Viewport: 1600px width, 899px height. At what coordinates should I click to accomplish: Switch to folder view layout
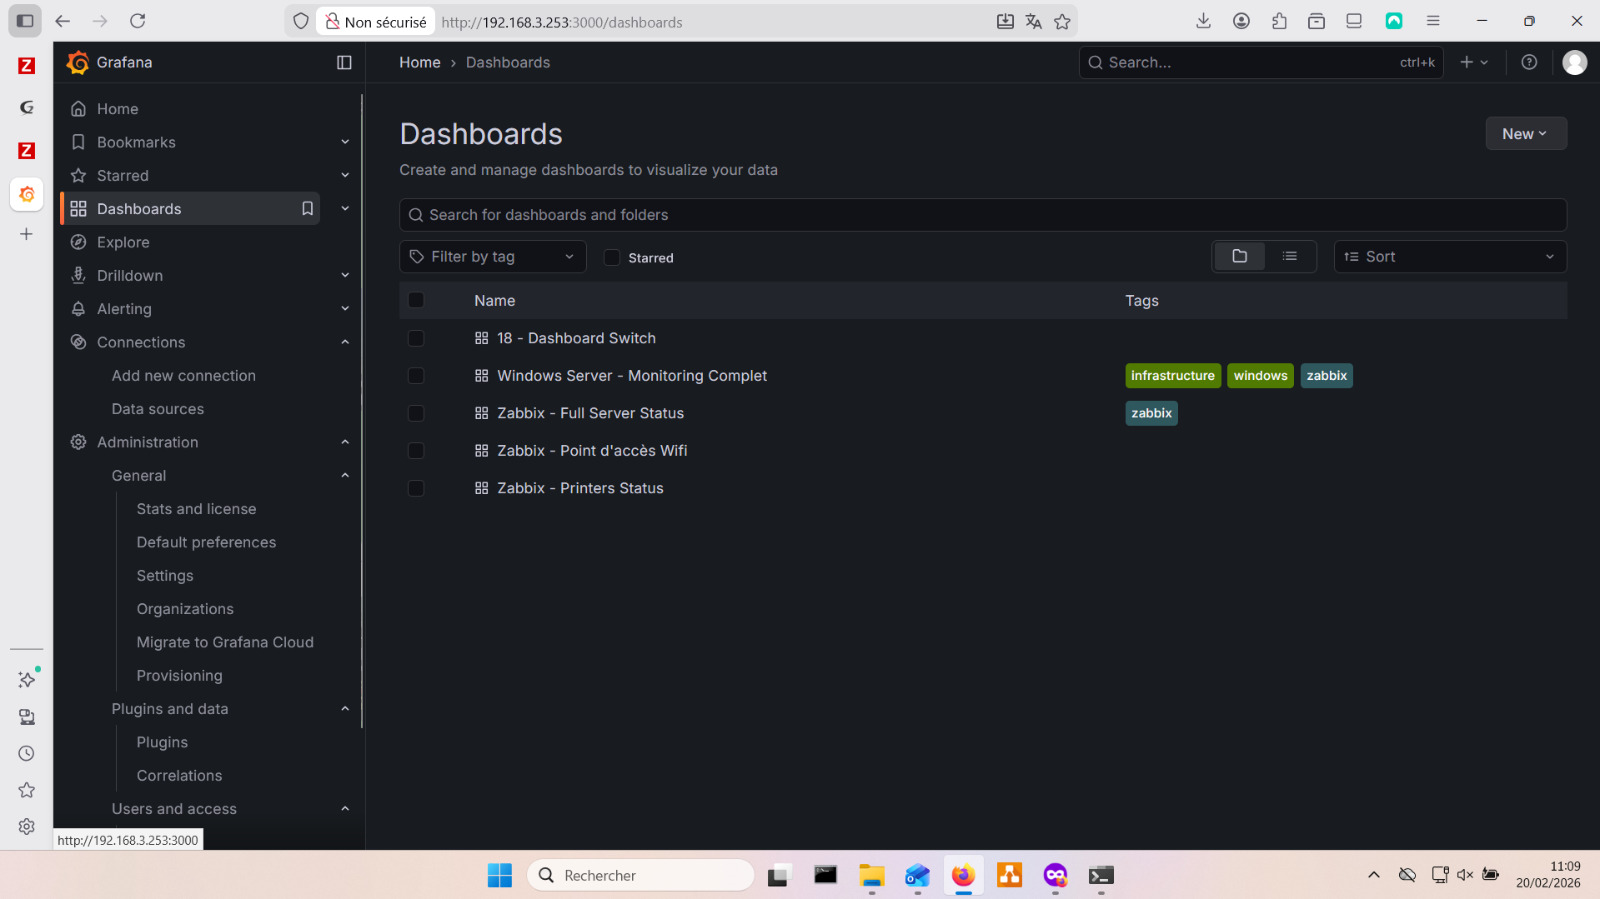click(1240, 257)
